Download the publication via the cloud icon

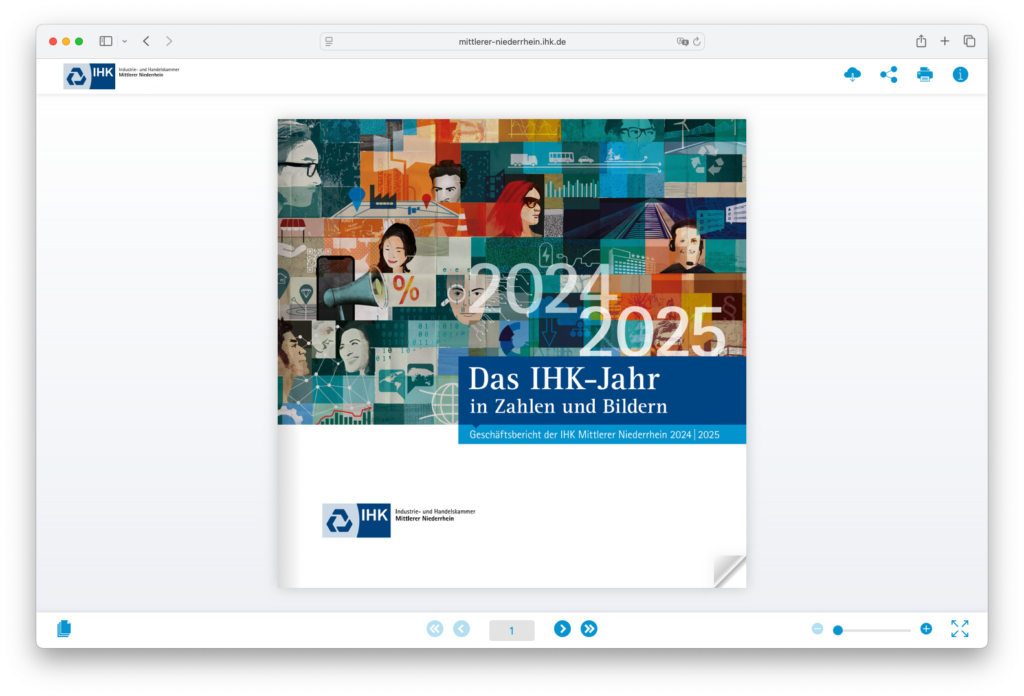[x=852, y=74]
